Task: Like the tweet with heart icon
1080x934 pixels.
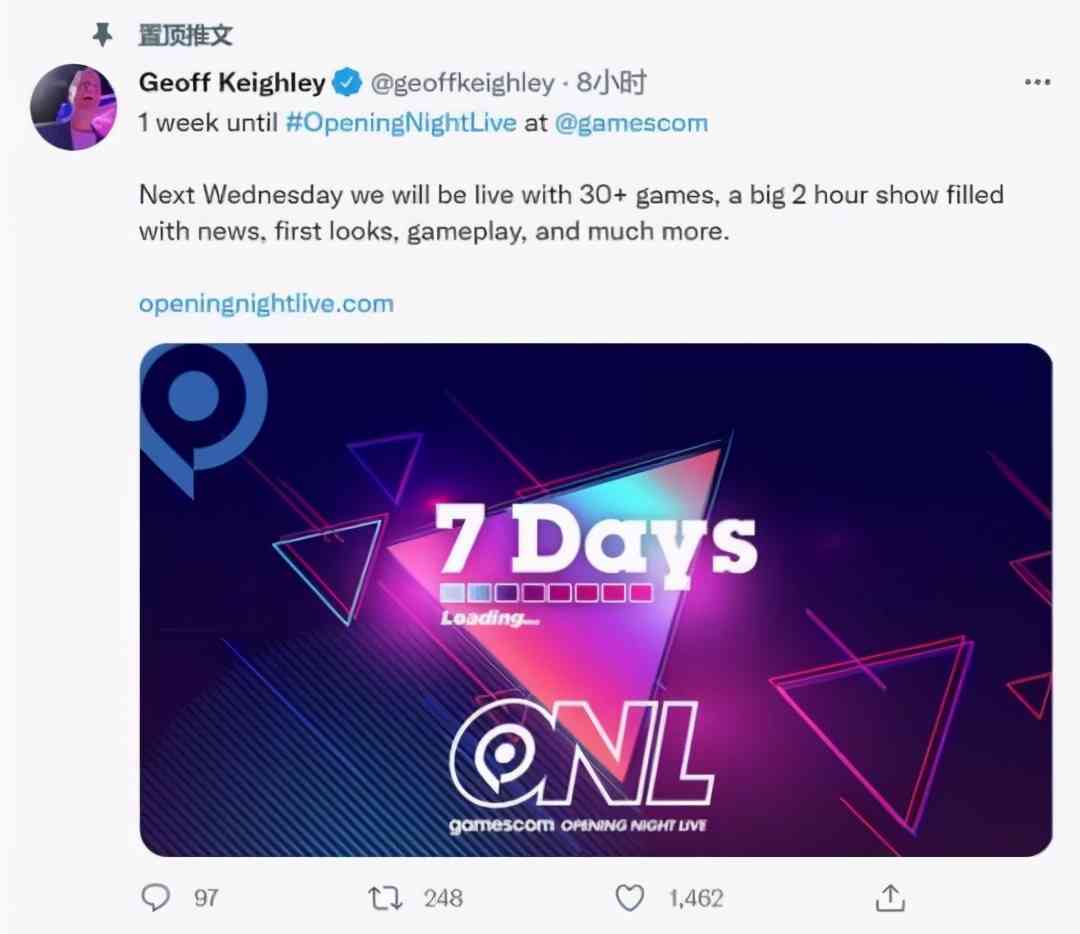Action: pos(630,897)
